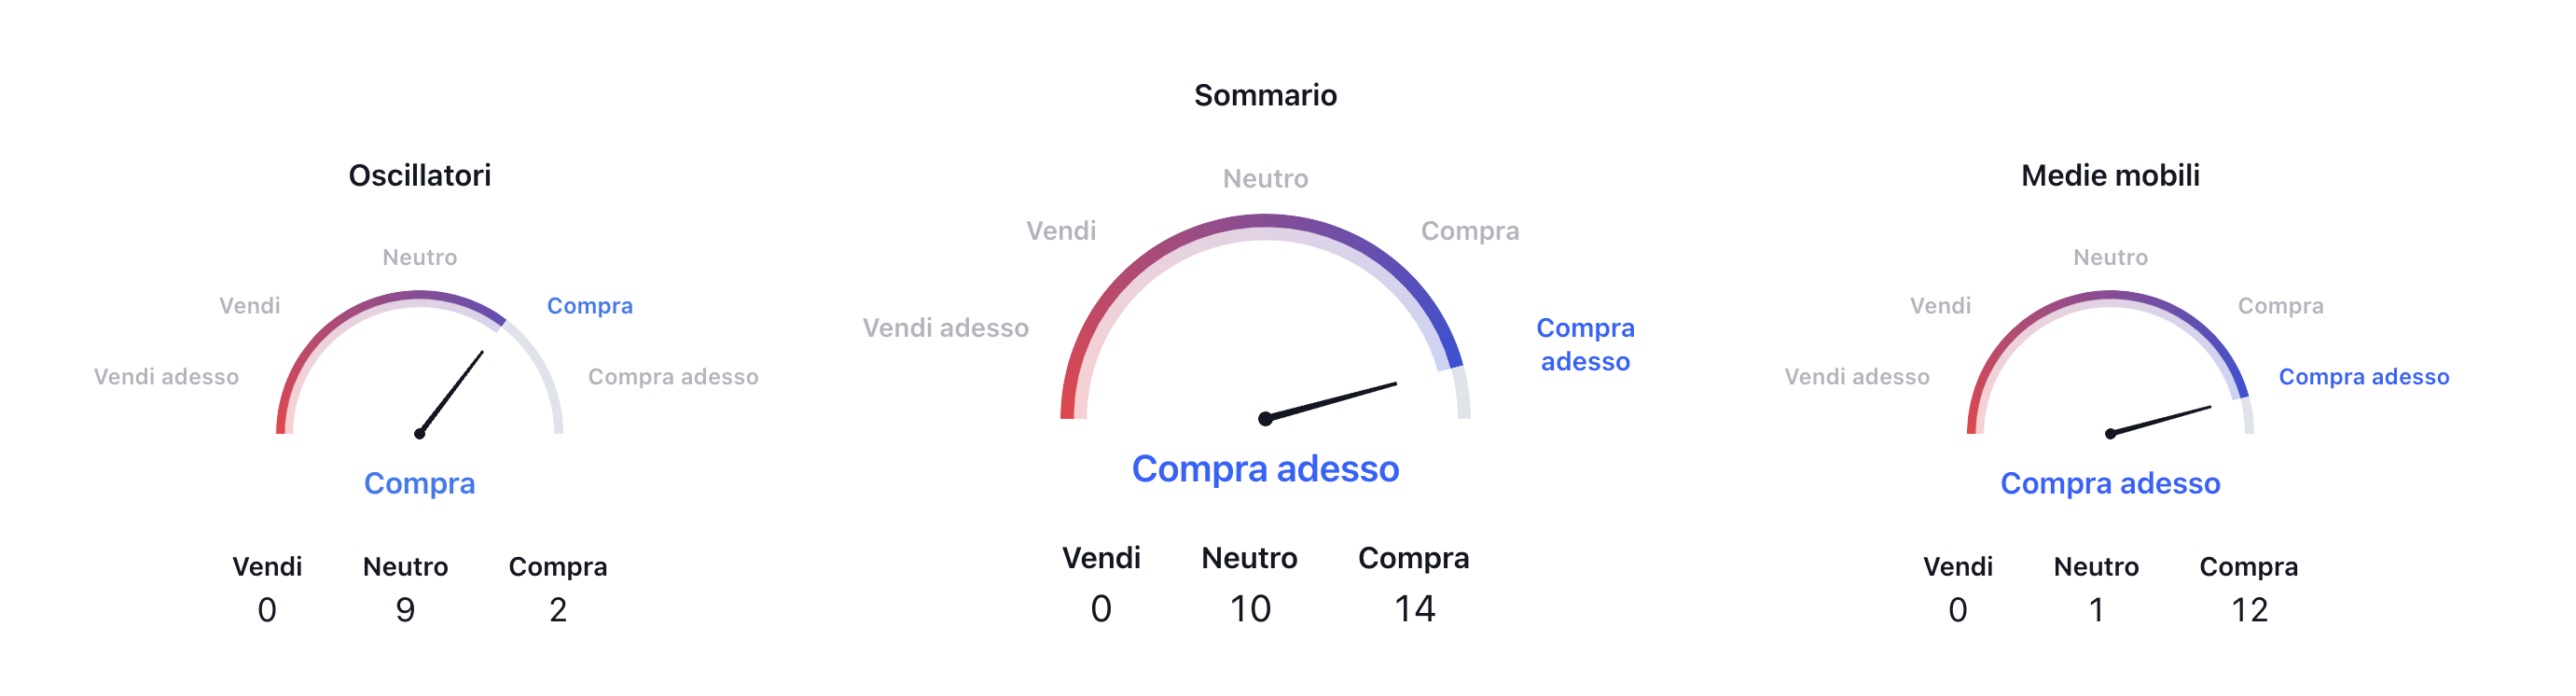Click the Sommario heading
The image size is (2576, 696).
click(1265, 95)
